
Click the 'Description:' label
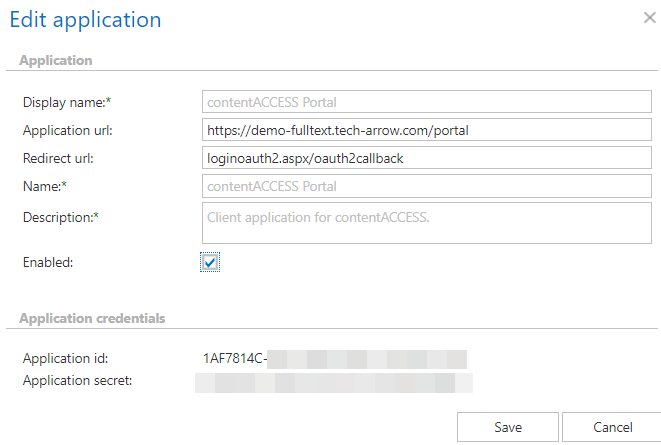point(59,214)
